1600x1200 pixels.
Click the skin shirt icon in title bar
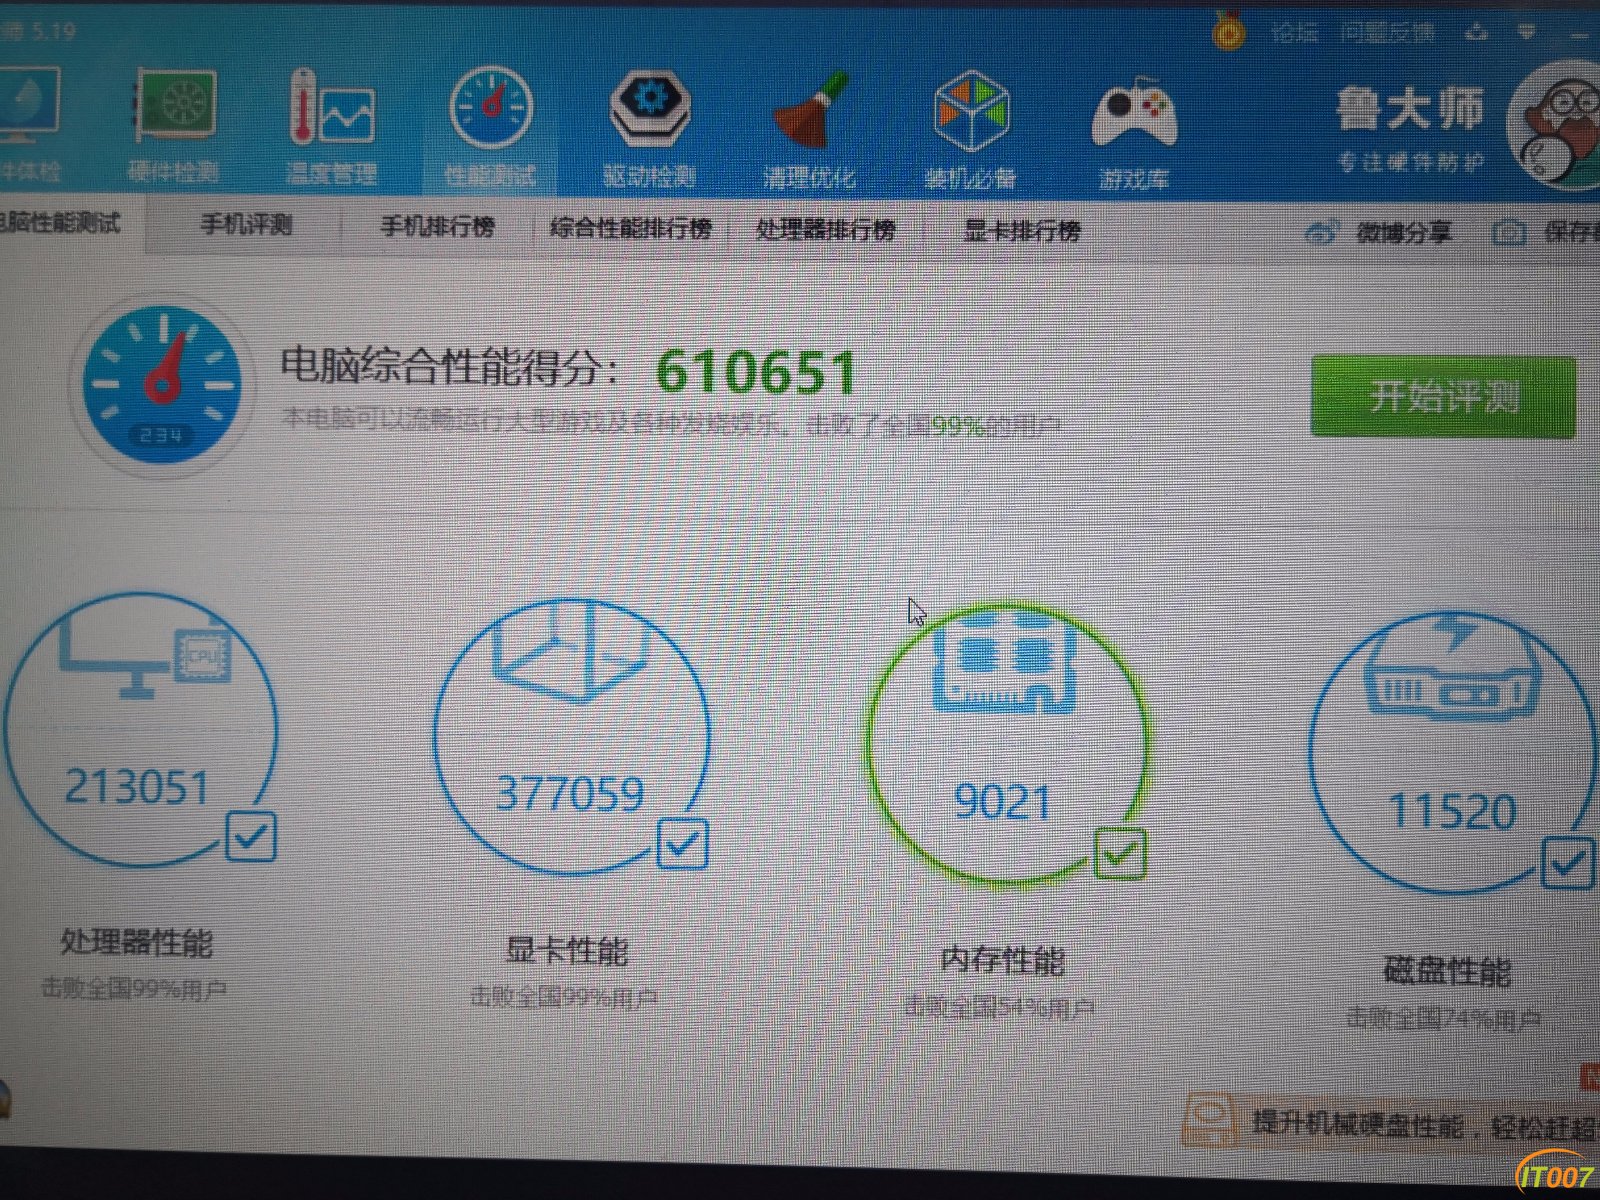(1479, 32)
